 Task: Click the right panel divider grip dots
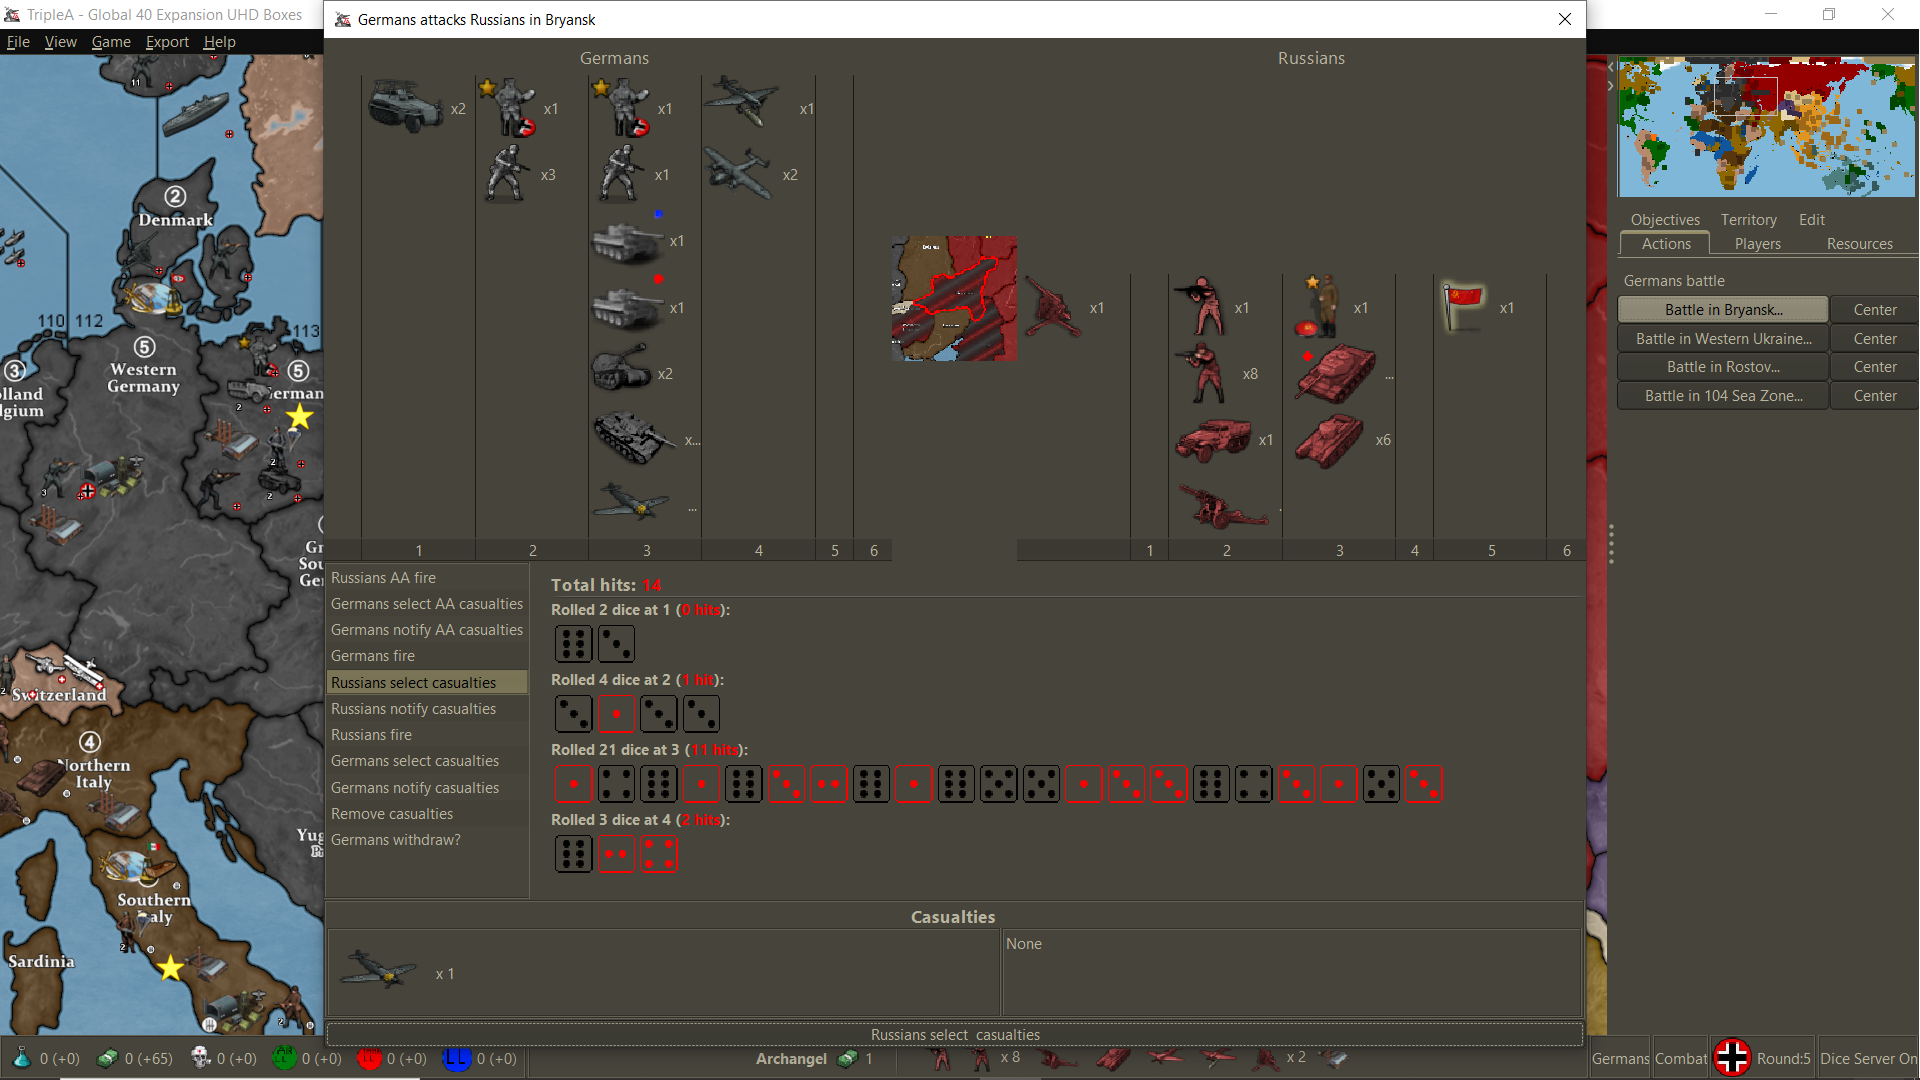[1611, 543]
